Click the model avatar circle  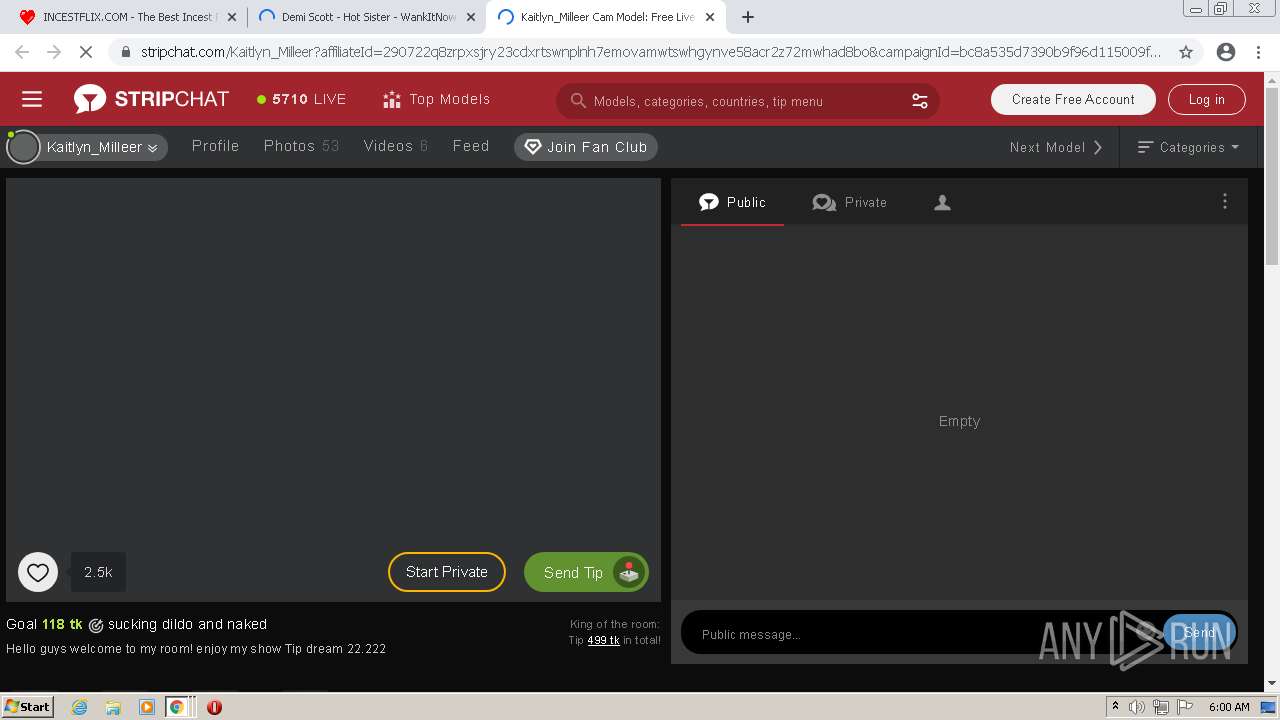(x=23, y=147)
